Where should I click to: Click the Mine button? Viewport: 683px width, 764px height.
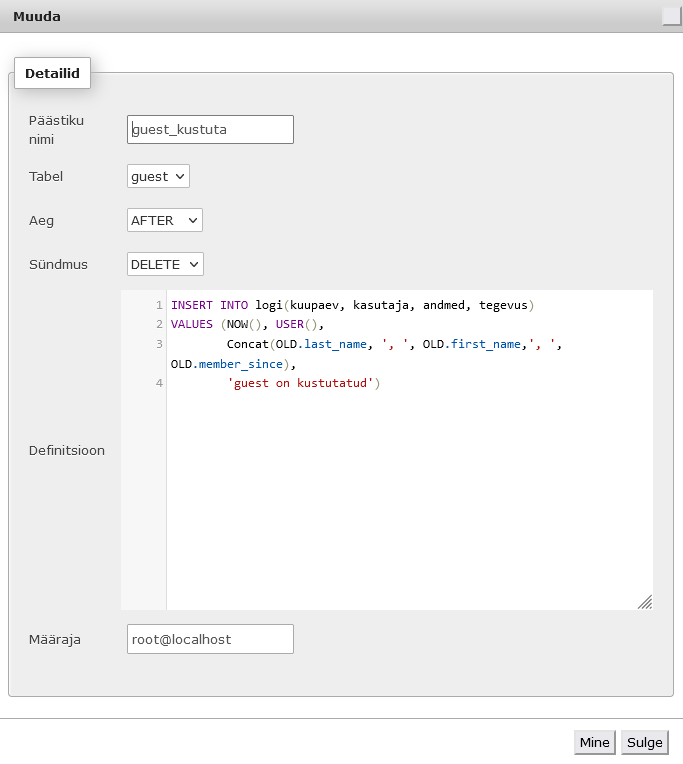[x=594, y=742]
